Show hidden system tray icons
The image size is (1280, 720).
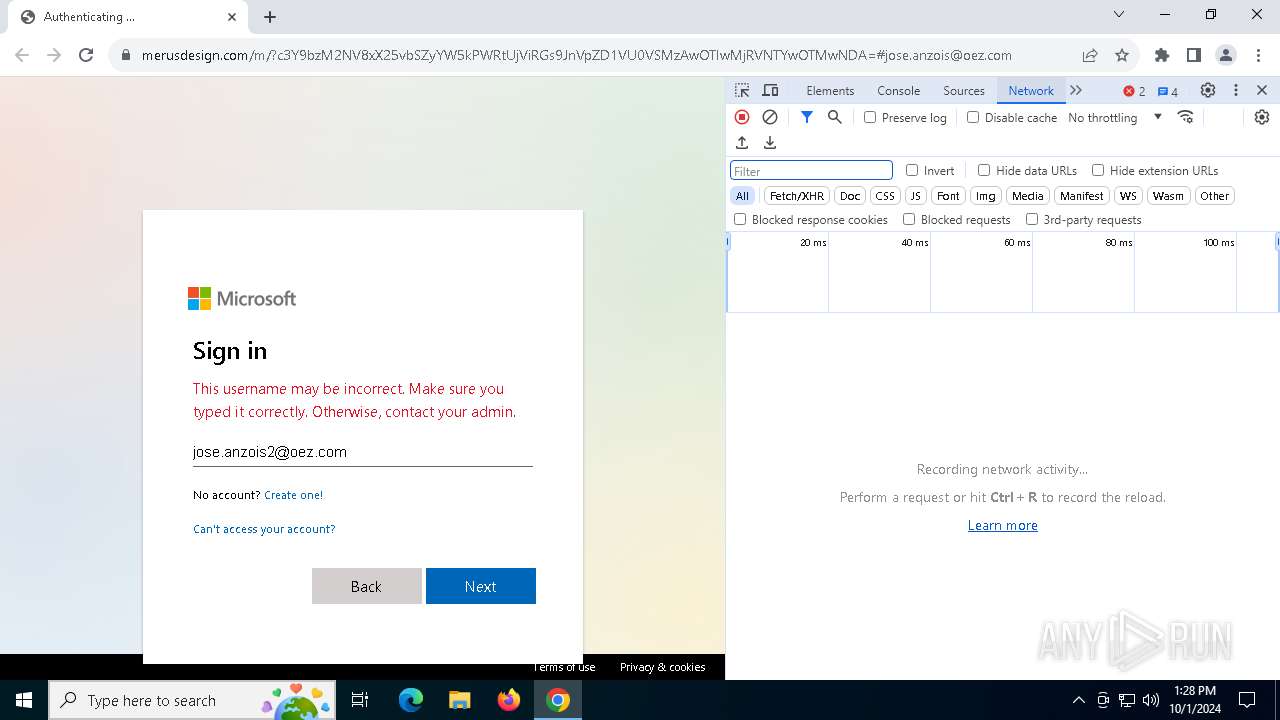[x=1078, y=700]
